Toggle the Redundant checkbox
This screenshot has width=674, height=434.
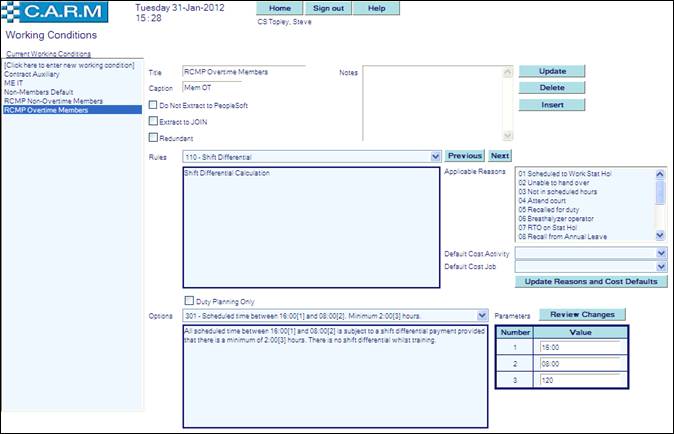[x=152, y=138]
